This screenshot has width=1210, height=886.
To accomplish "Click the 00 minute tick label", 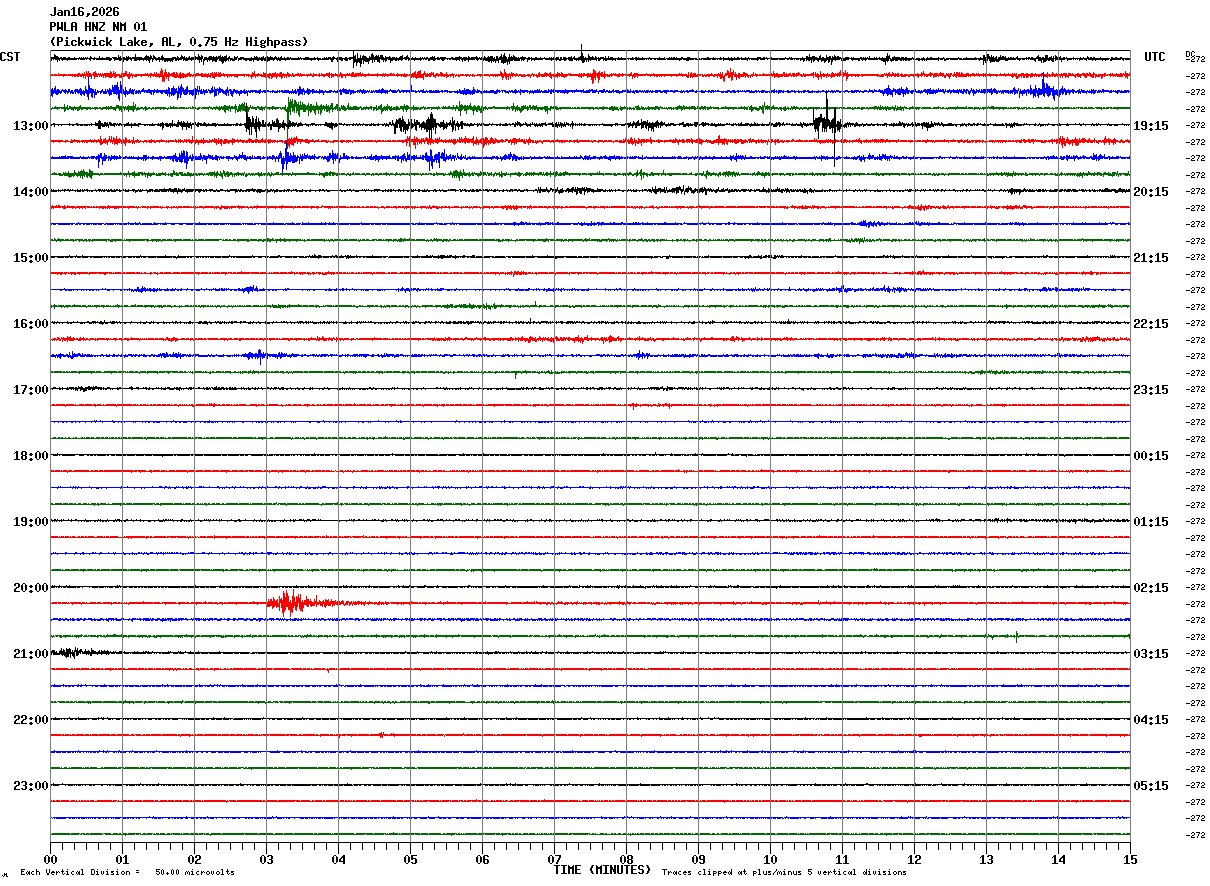I will pos(50,859).
